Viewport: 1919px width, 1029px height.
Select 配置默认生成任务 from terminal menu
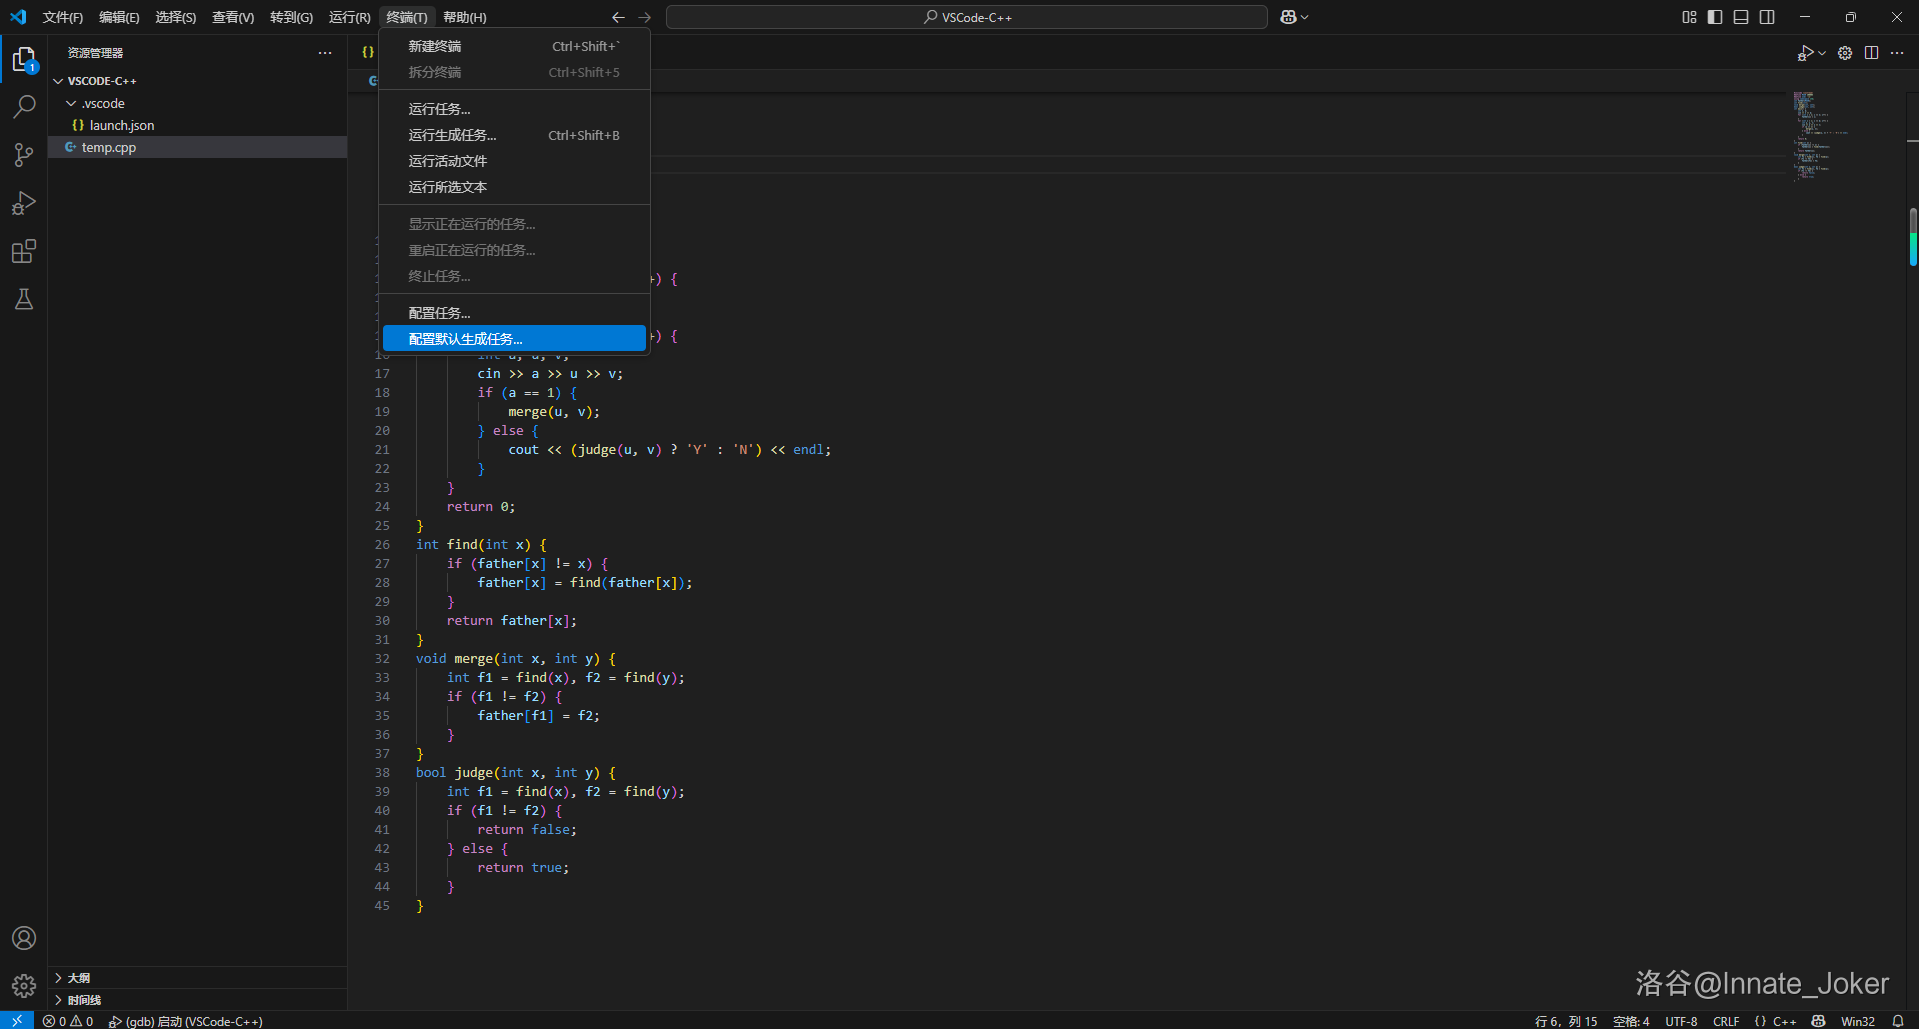tap(464, 338)
